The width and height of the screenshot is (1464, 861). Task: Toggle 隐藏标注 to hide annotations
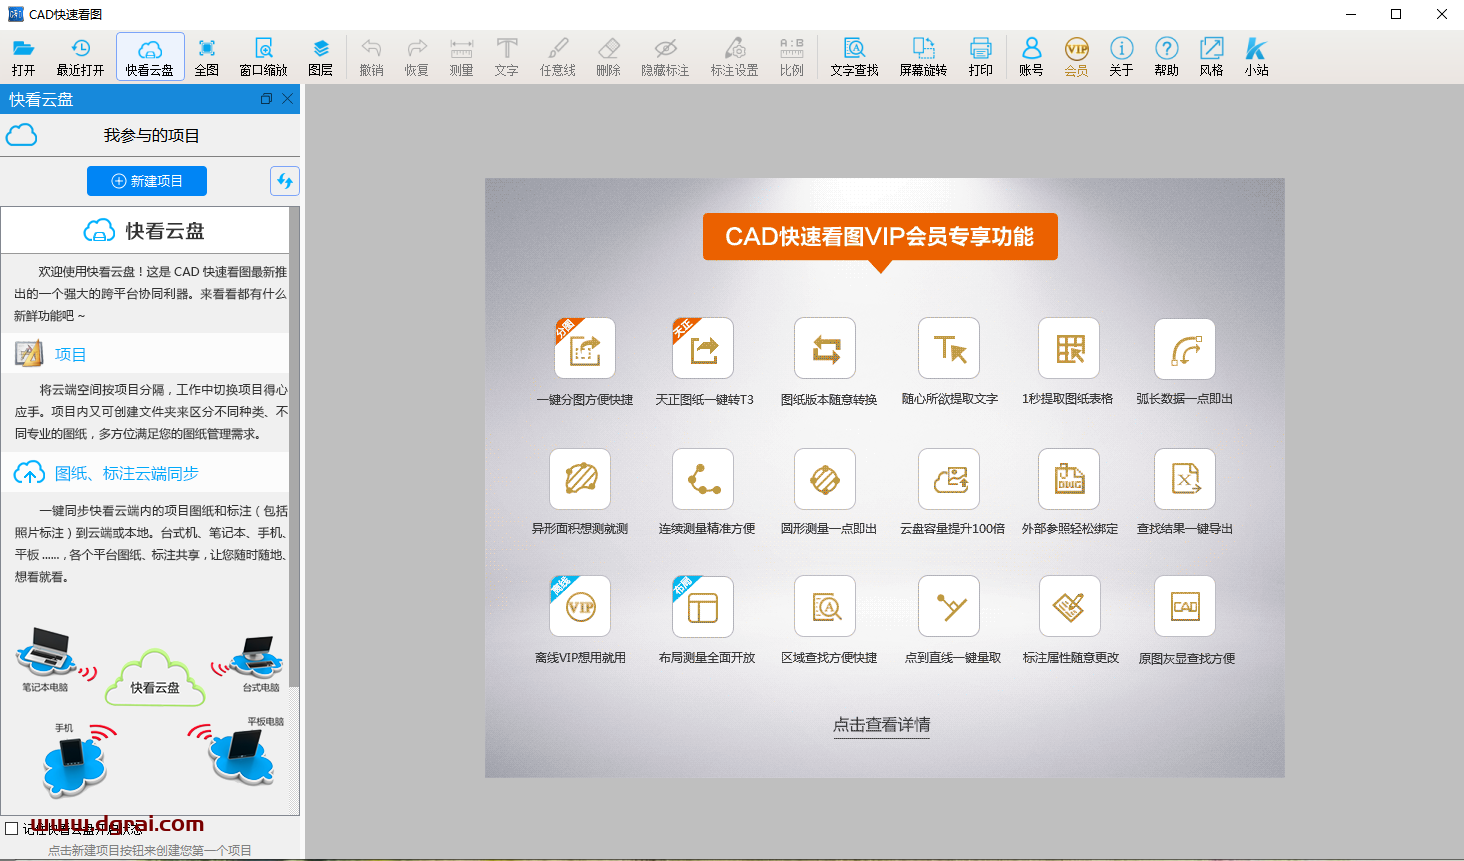[x=667, y=56]
